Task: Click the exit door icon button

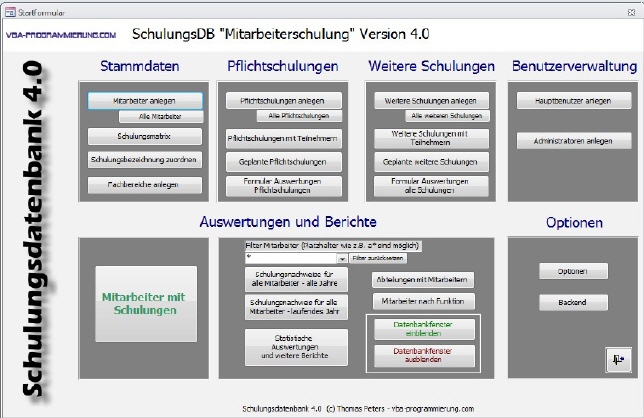Action: point(616,358)
